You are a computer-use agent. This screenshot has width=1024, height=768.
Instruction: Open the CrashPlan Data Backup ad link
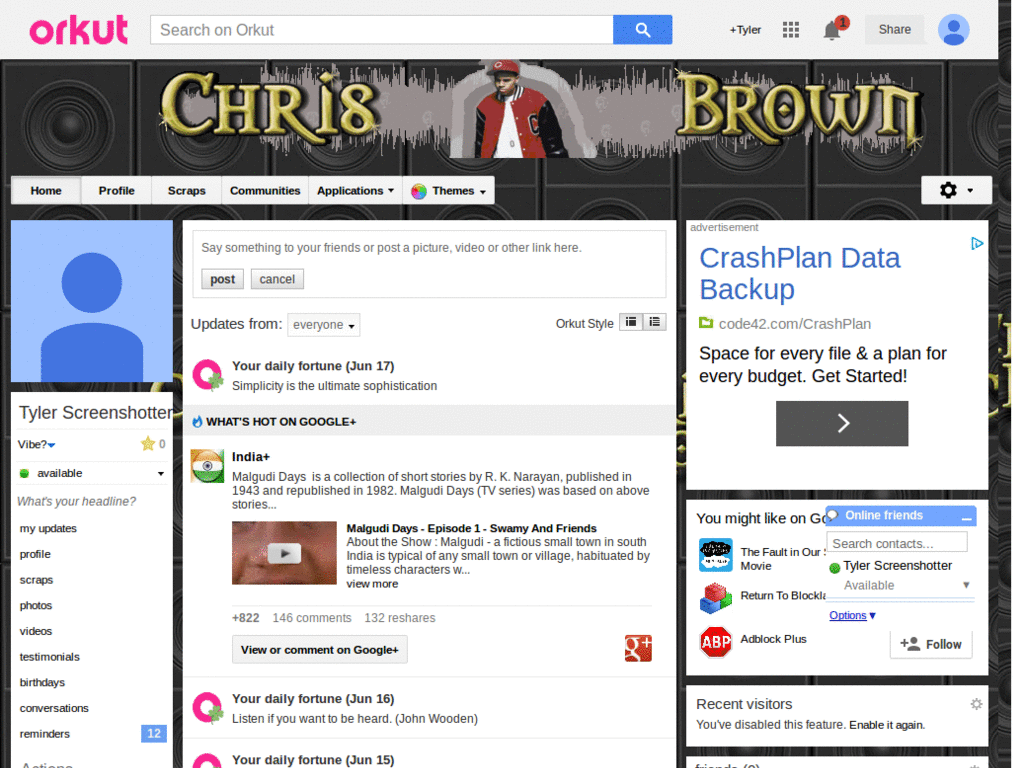(x=799, y=274)
